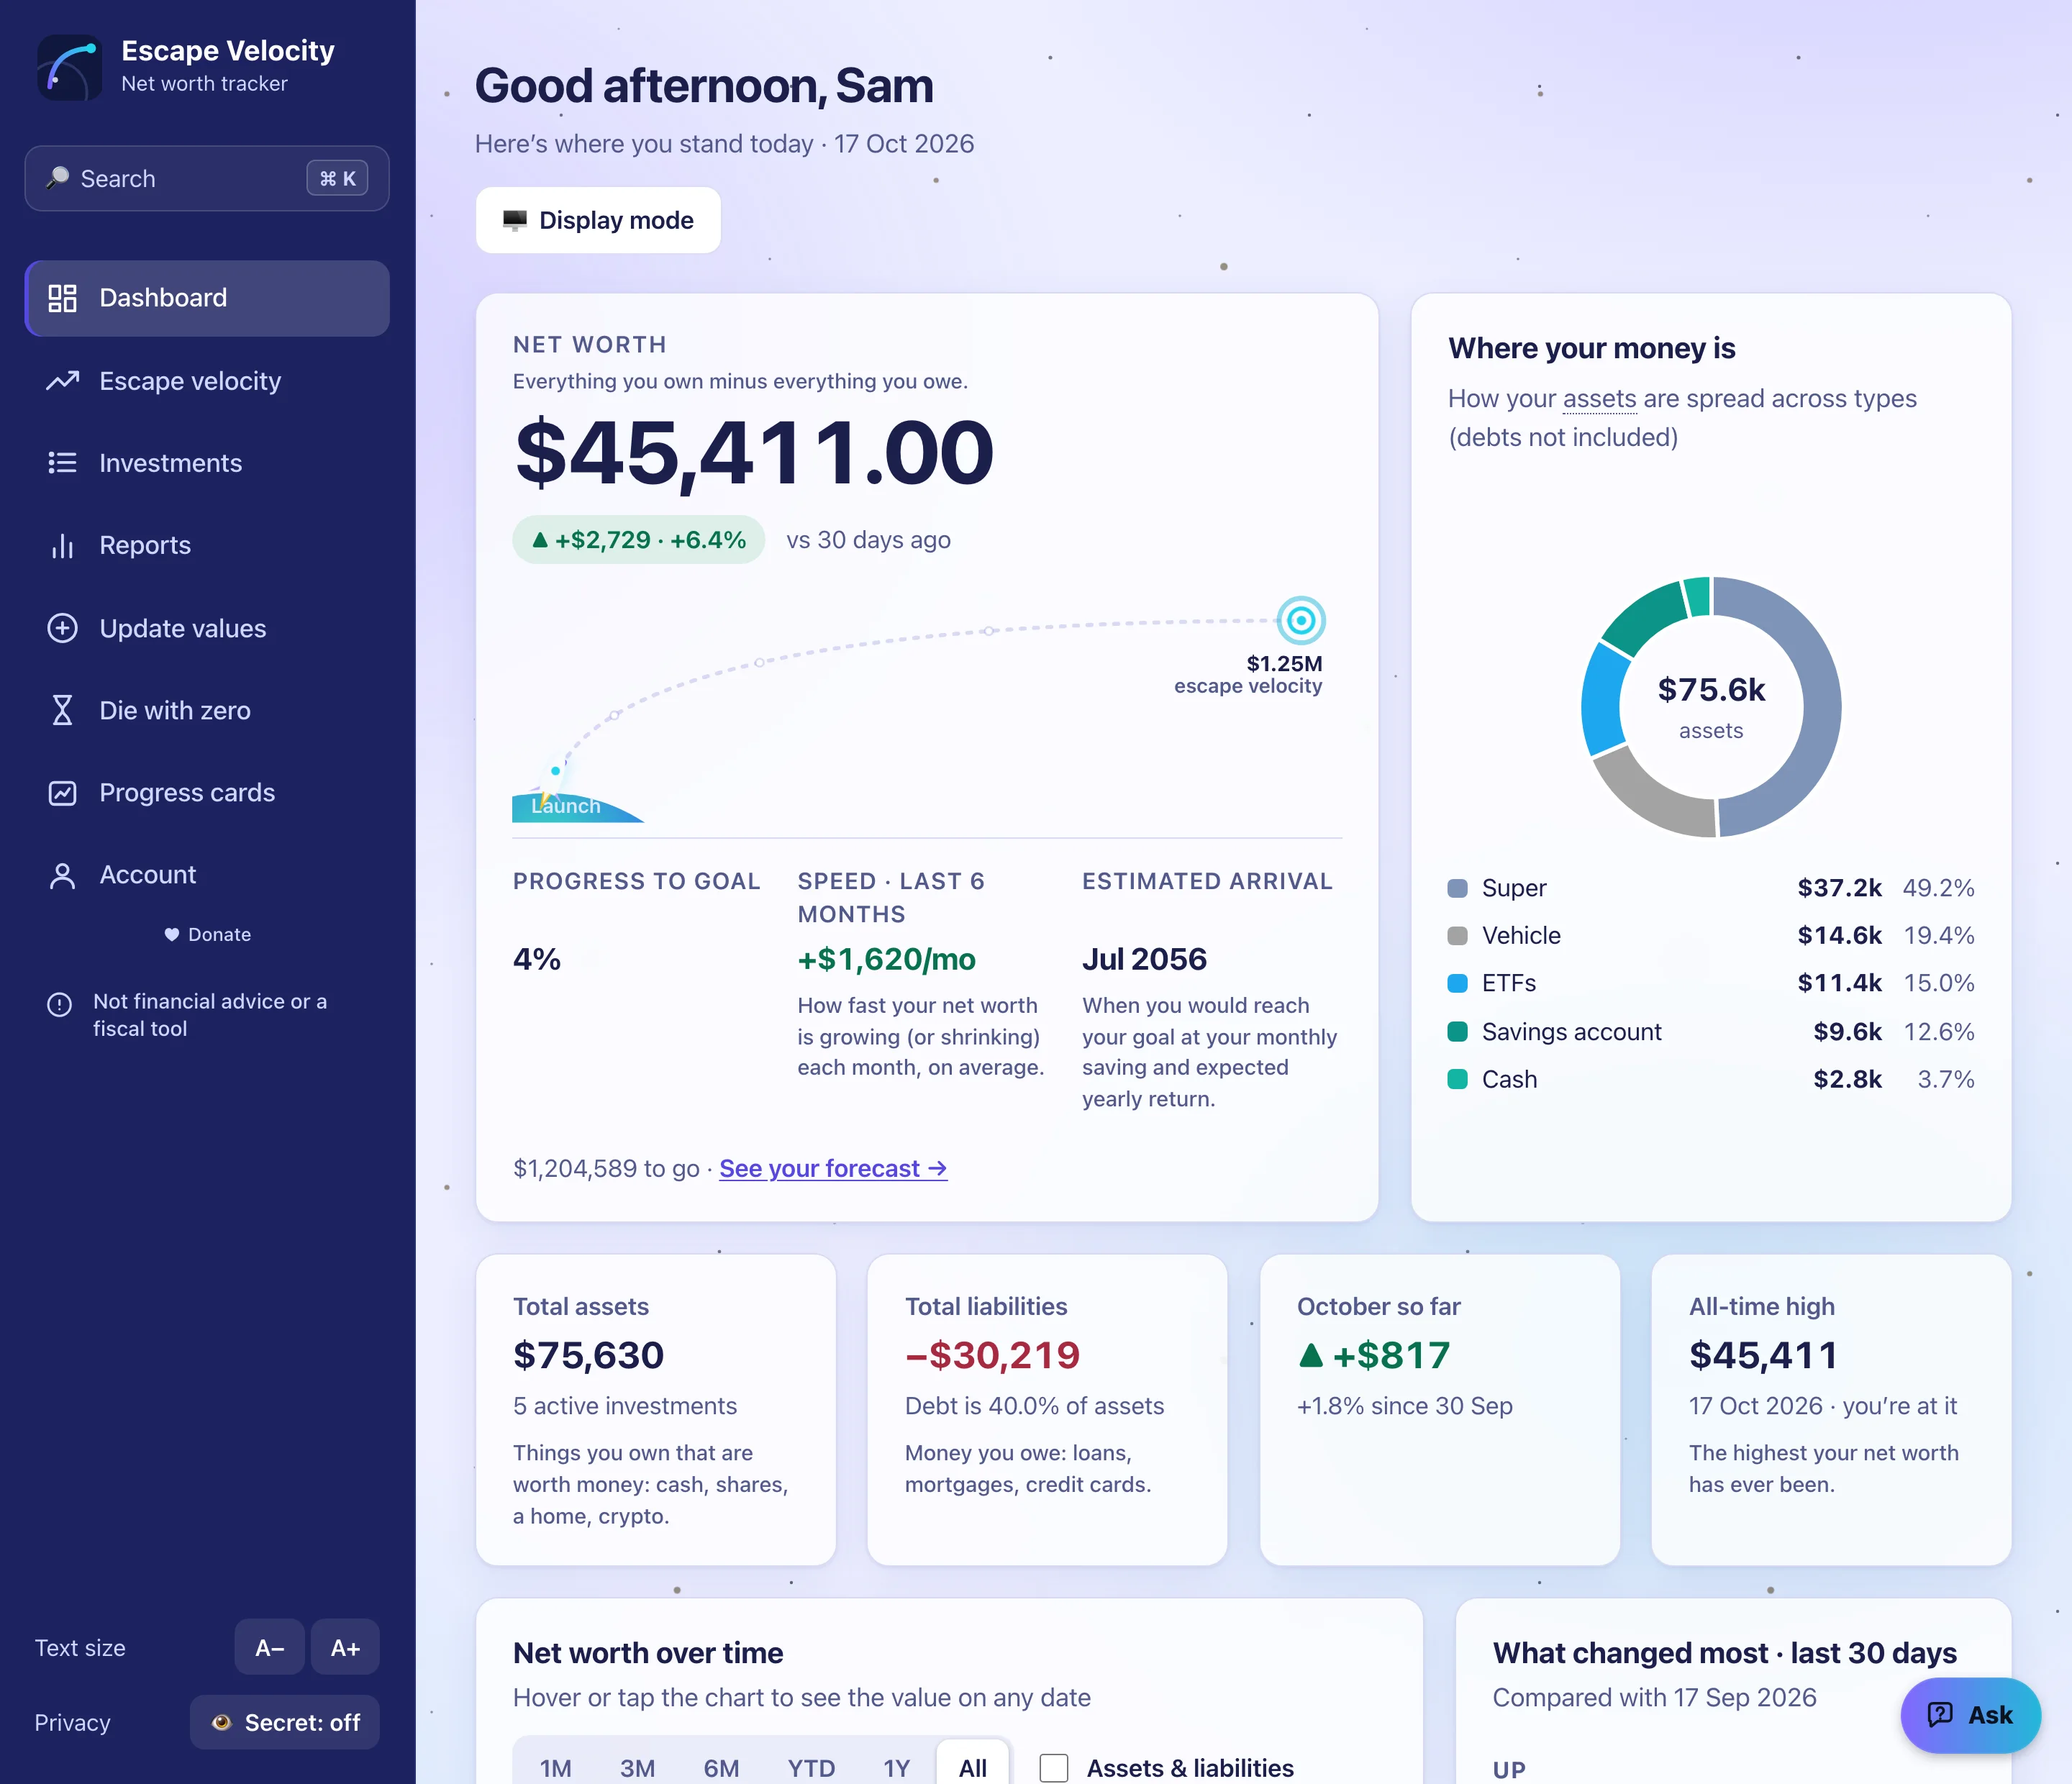The height and width of the screenshot is (1784, 2072).
Task: Click the donut chart center $75.6k
Action: click(1711, 689)
